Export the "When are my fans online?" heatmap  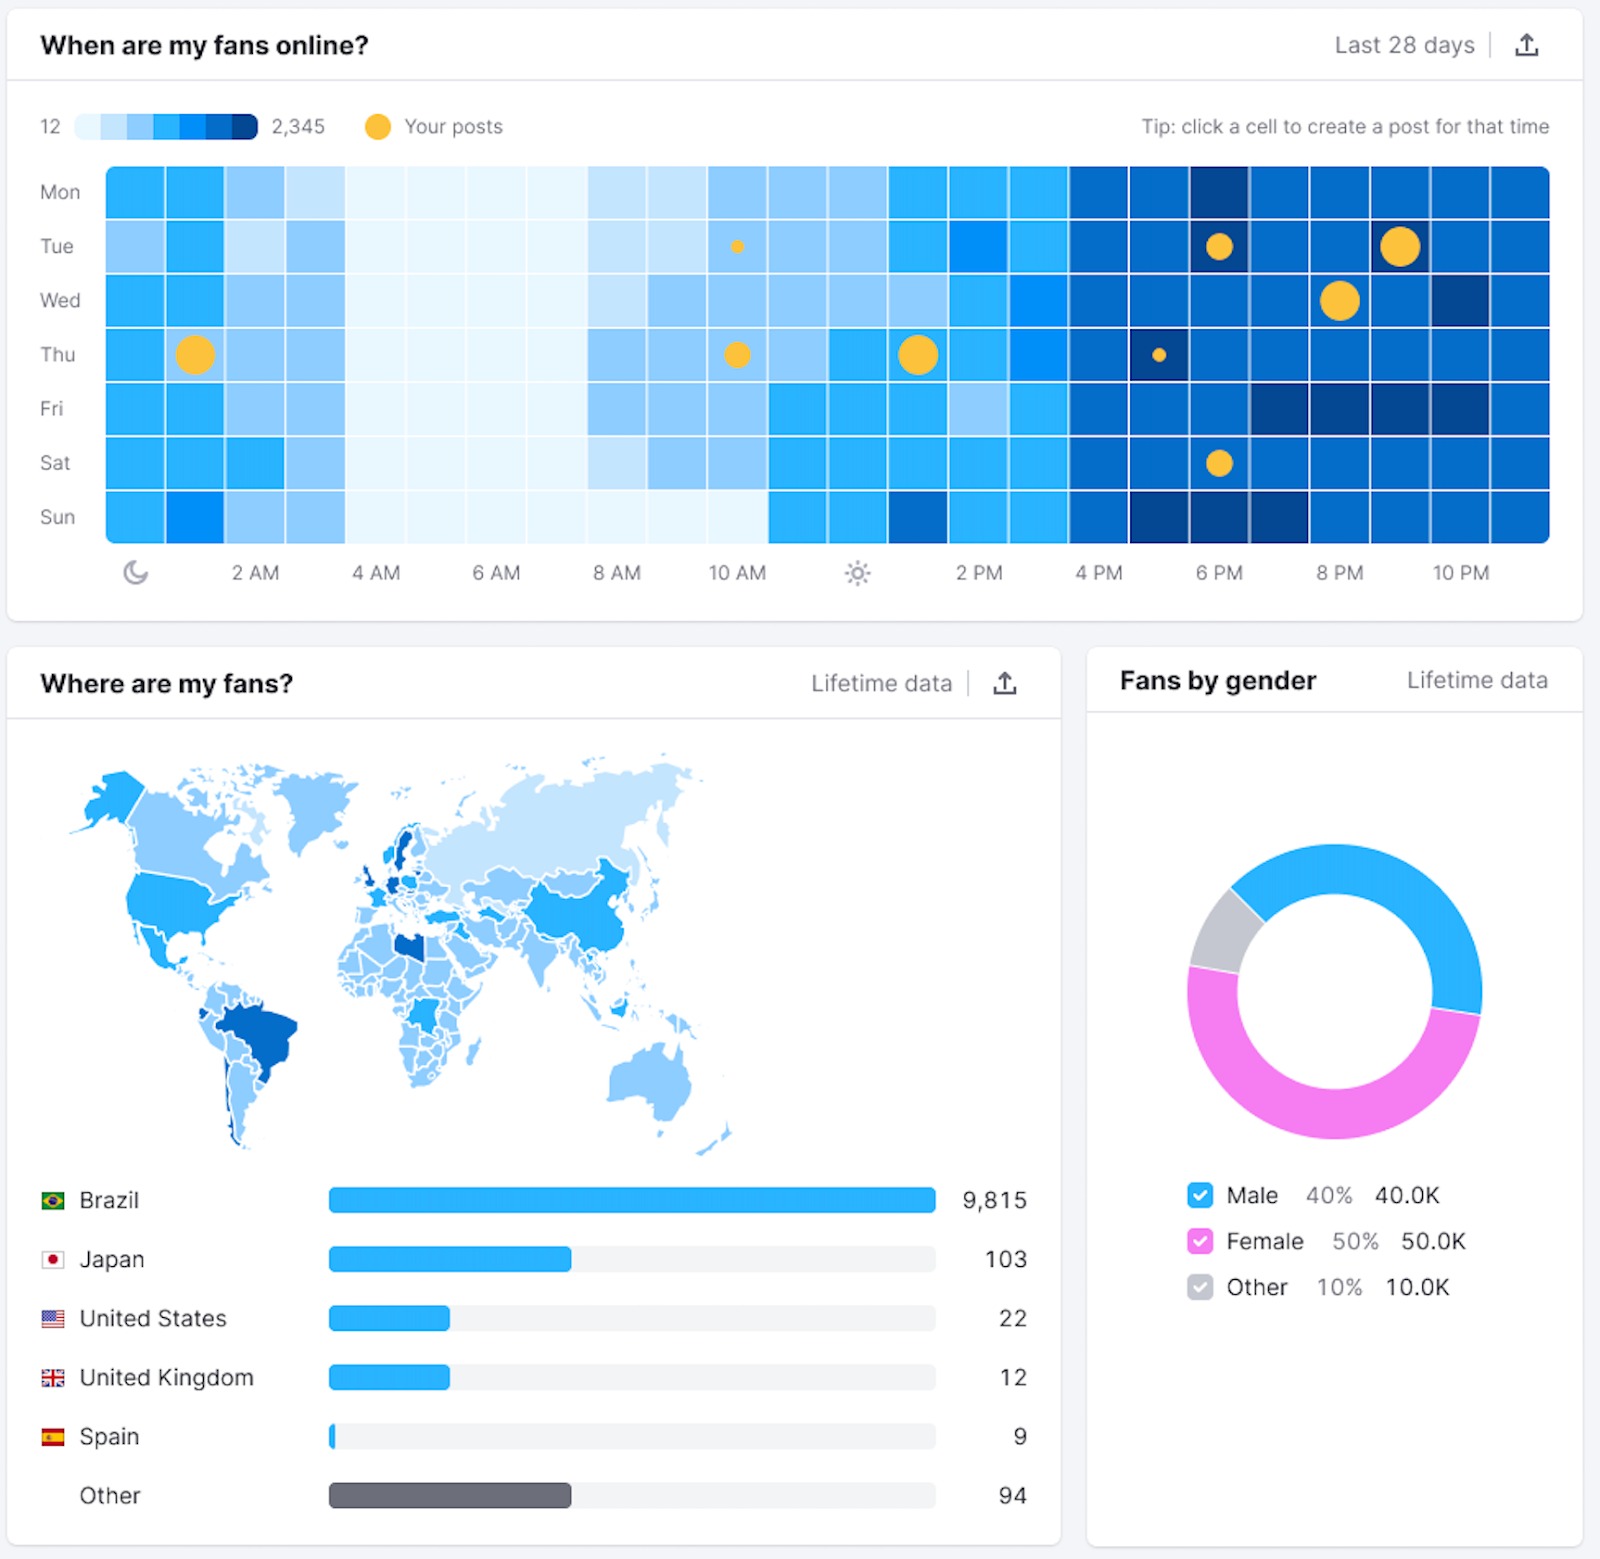coord(1527,44)
